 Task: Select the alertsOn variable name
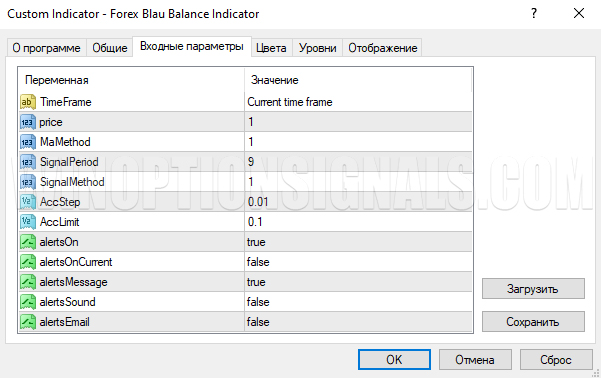[x=59, y=242]
